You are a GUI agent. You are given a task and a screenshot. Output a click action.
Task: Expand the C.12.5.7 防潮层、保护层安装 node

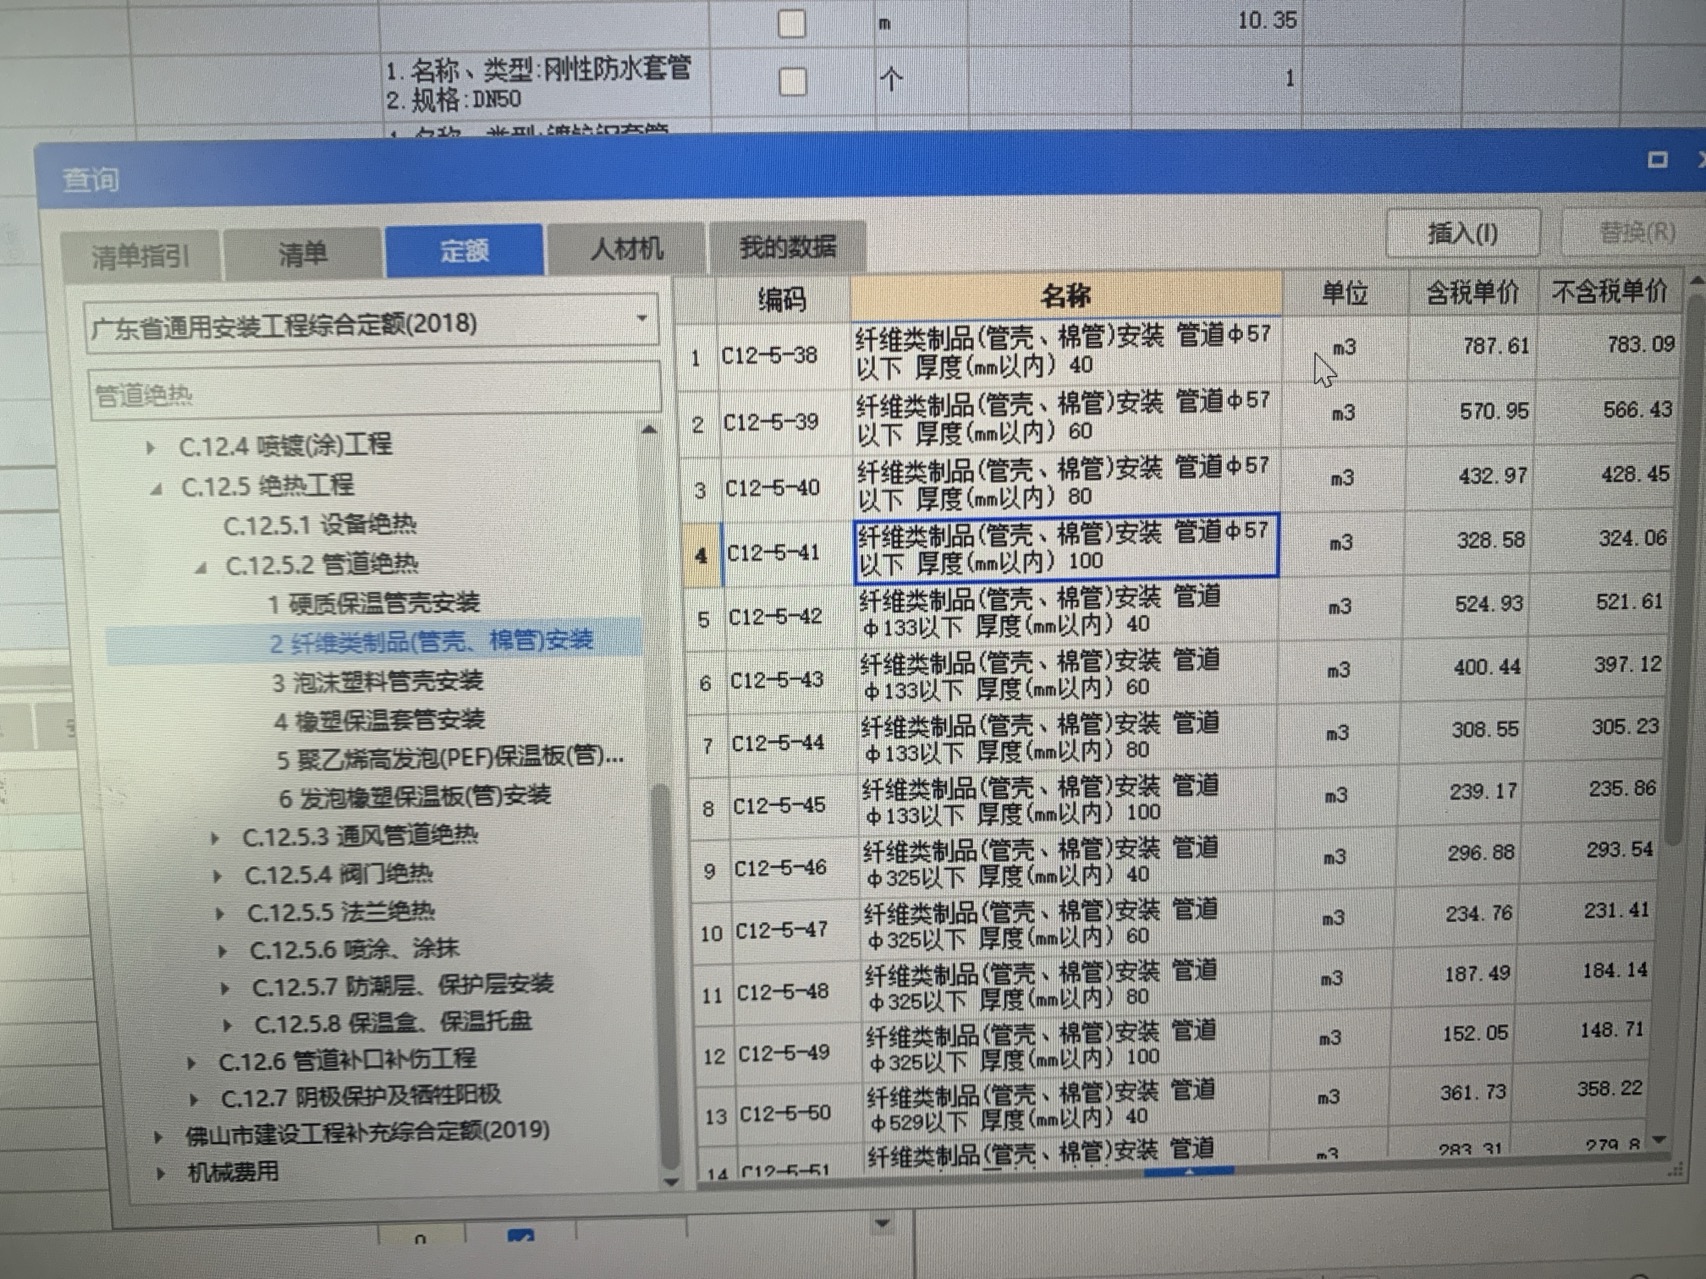(x=225, y=988)
